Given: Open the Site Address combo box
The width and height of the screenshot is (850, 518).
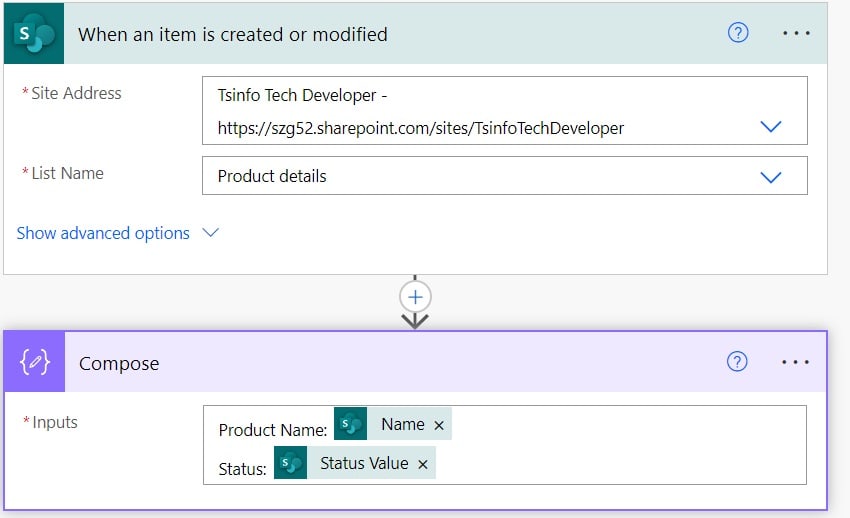Looking at the screenshot, I should pos(505,111).
